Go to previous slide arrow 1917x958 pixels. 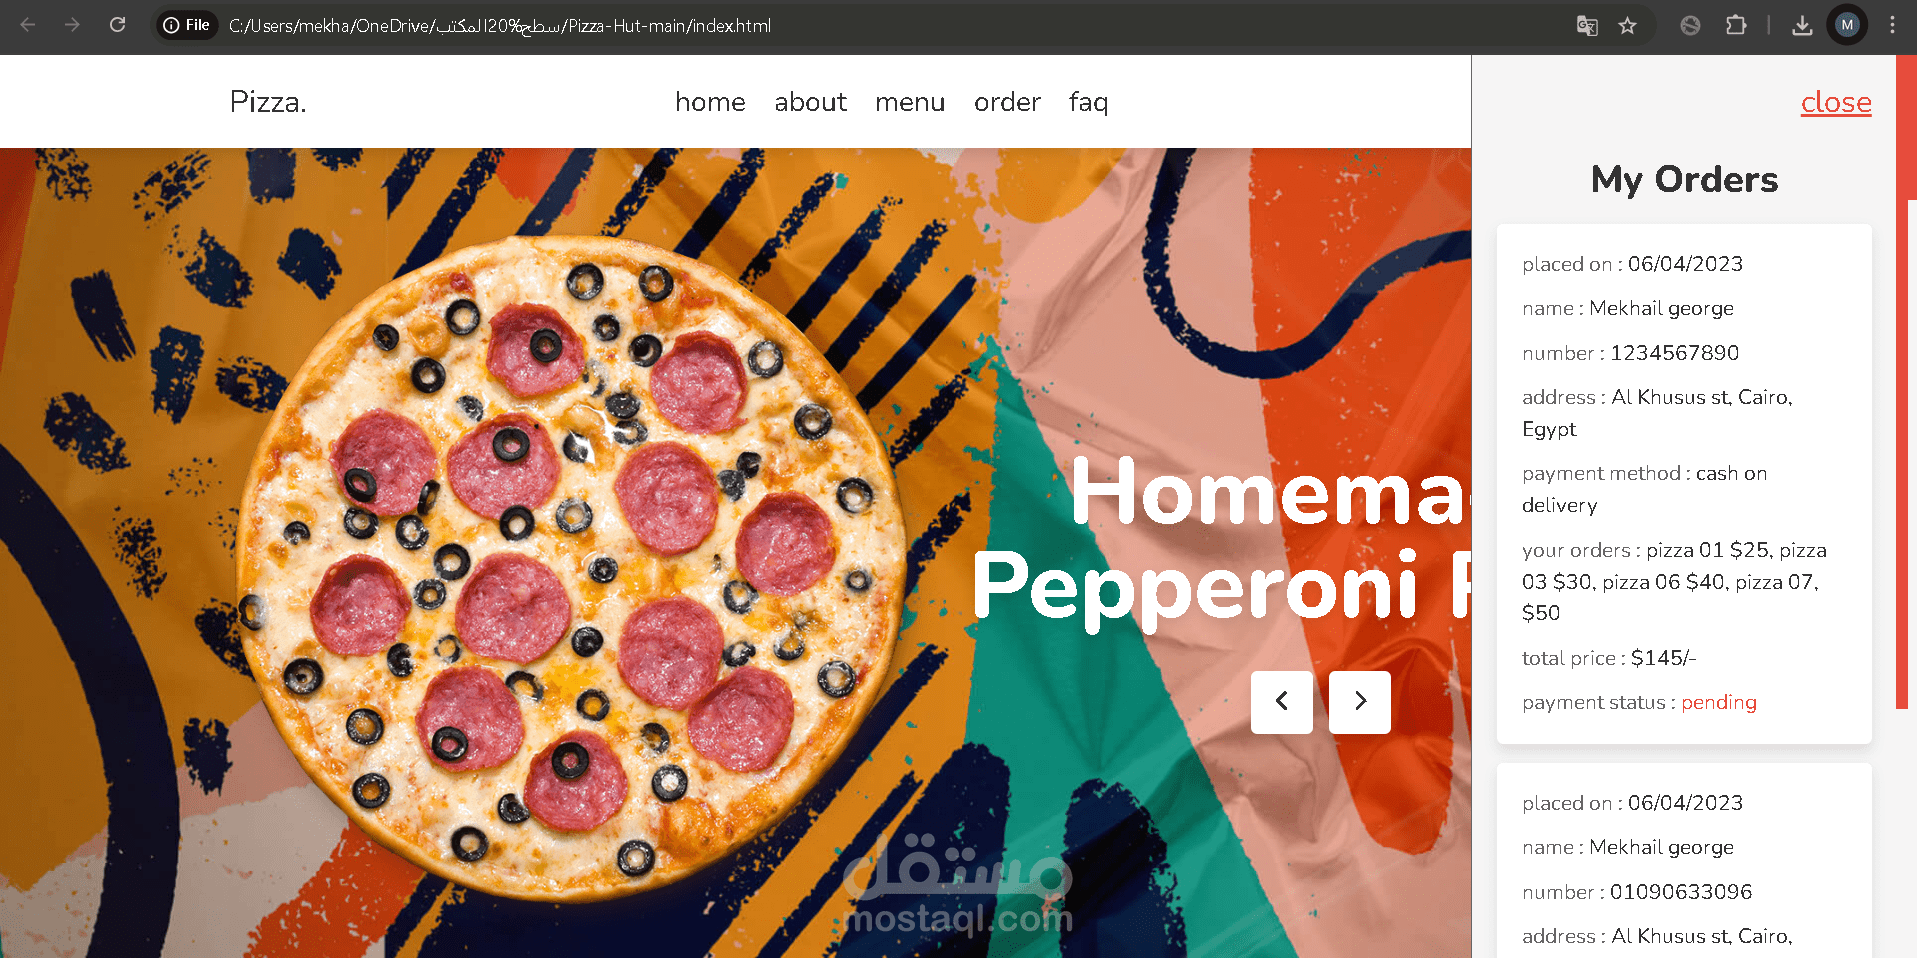click(x=1281, y=702)
